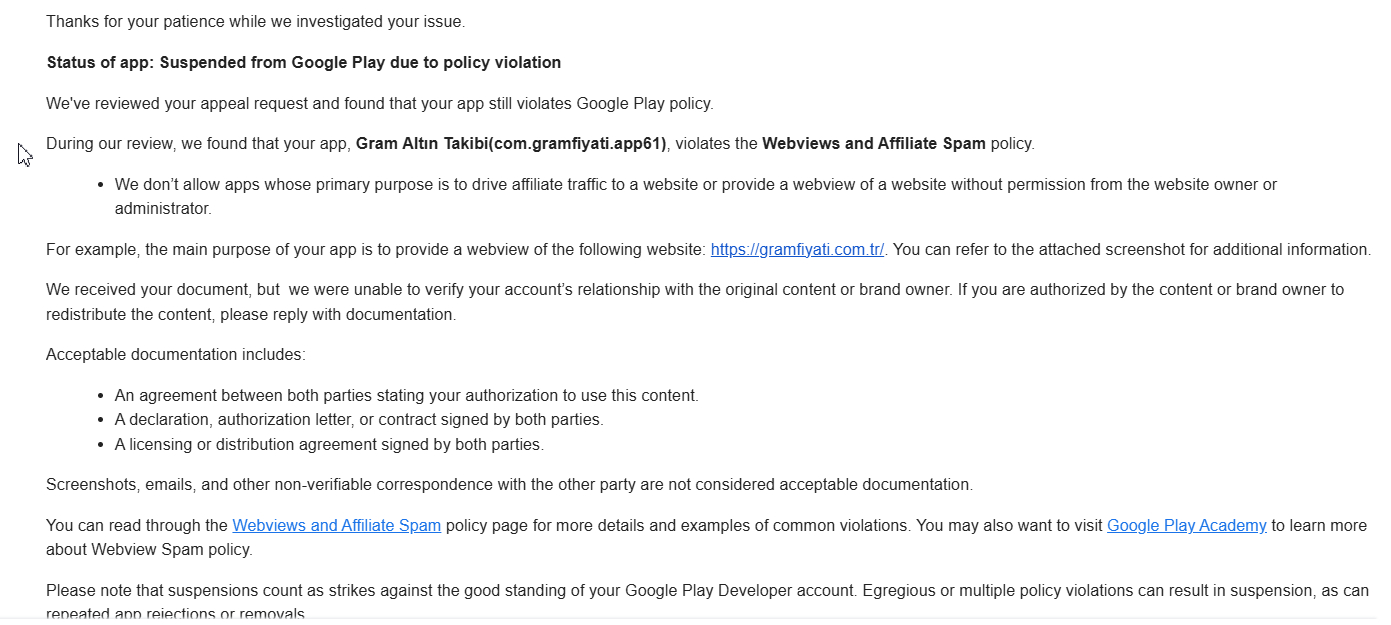
Task: Click 'Screenshots, emails, and other non-verifiable' sentence
Action: [x=509, y=485]
